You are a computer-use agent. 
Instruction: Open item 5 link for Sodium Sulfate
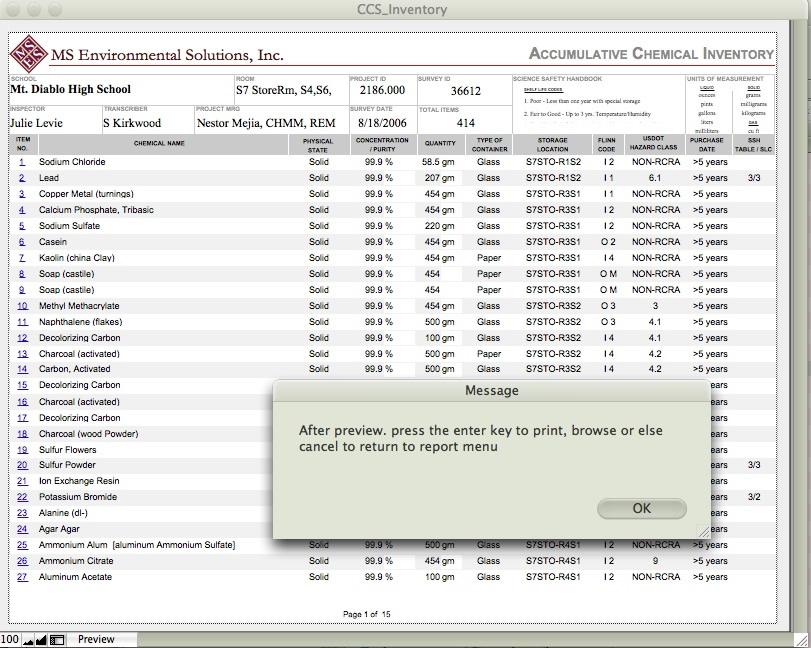22,226
